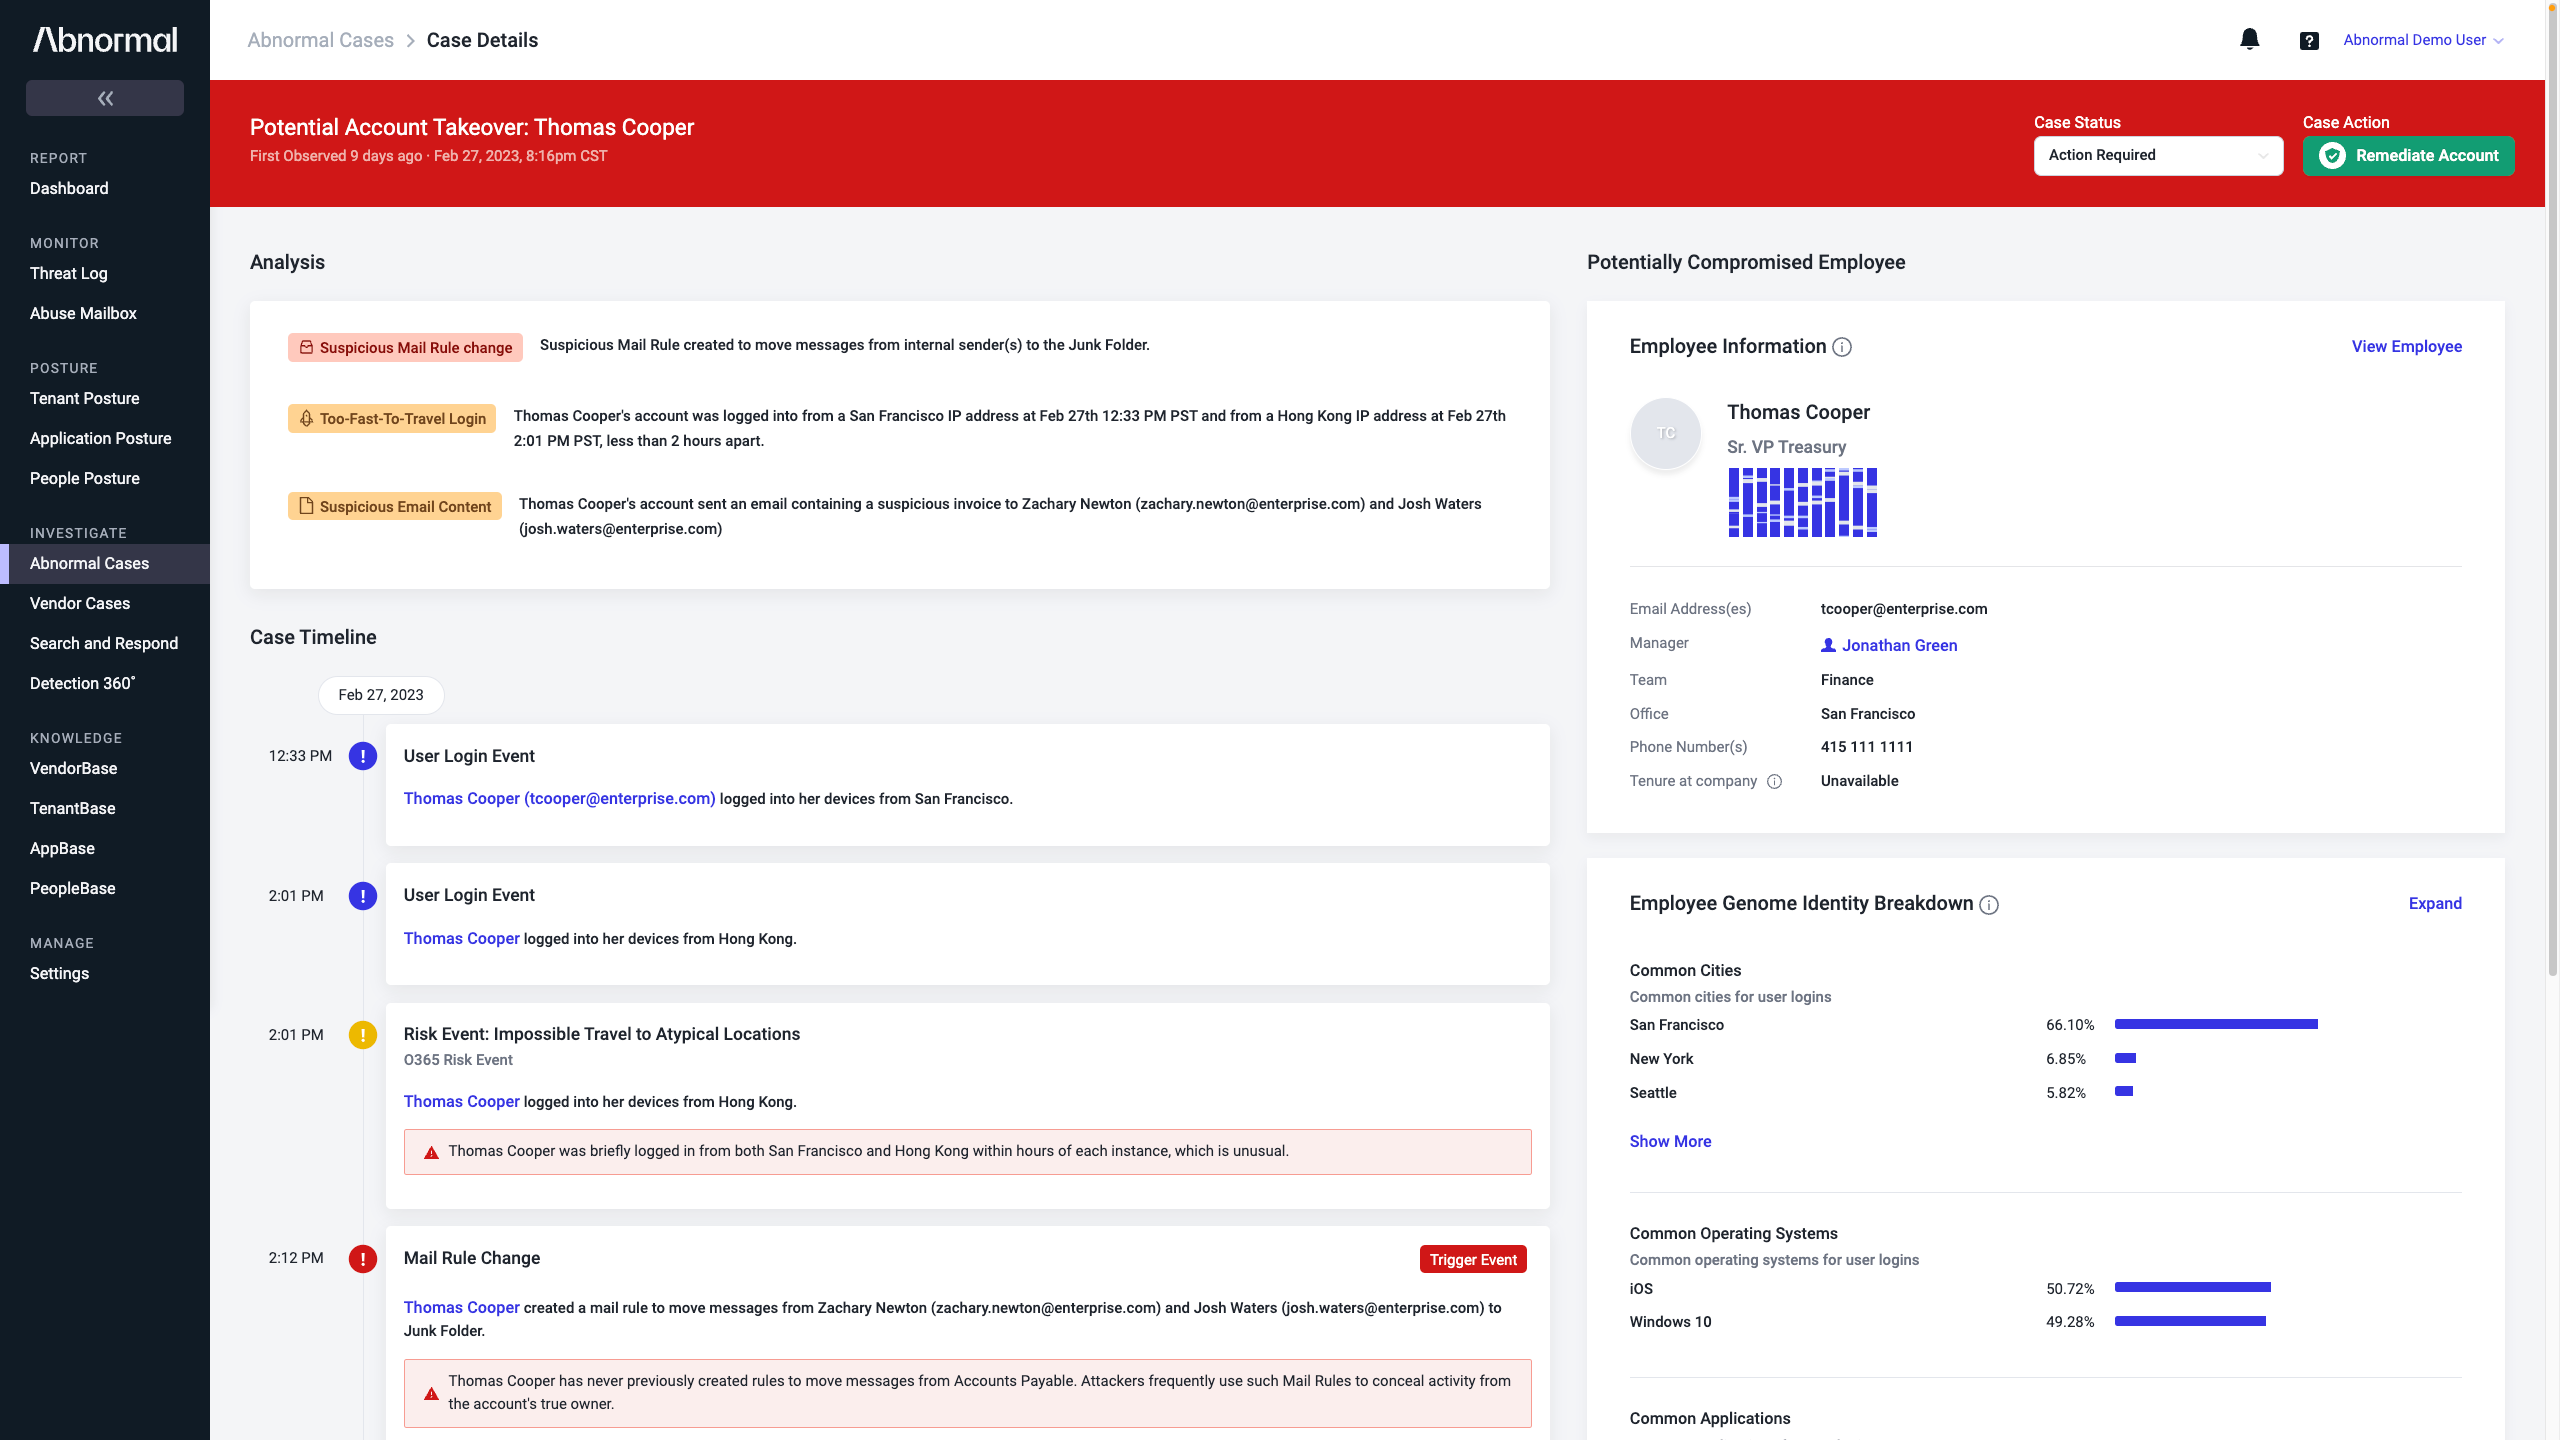Click the Remediate Account button
This screenshot has width=2560, height=1440.
[x=2408, y=156]
